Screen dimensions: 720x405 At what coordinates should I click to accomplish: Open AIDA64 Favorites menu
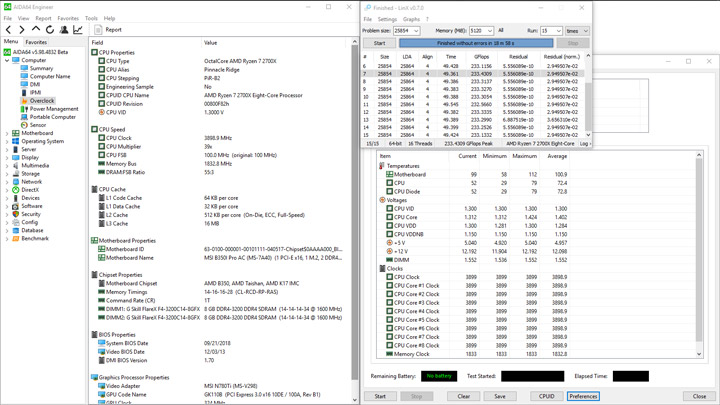click(x=68, y=18)
